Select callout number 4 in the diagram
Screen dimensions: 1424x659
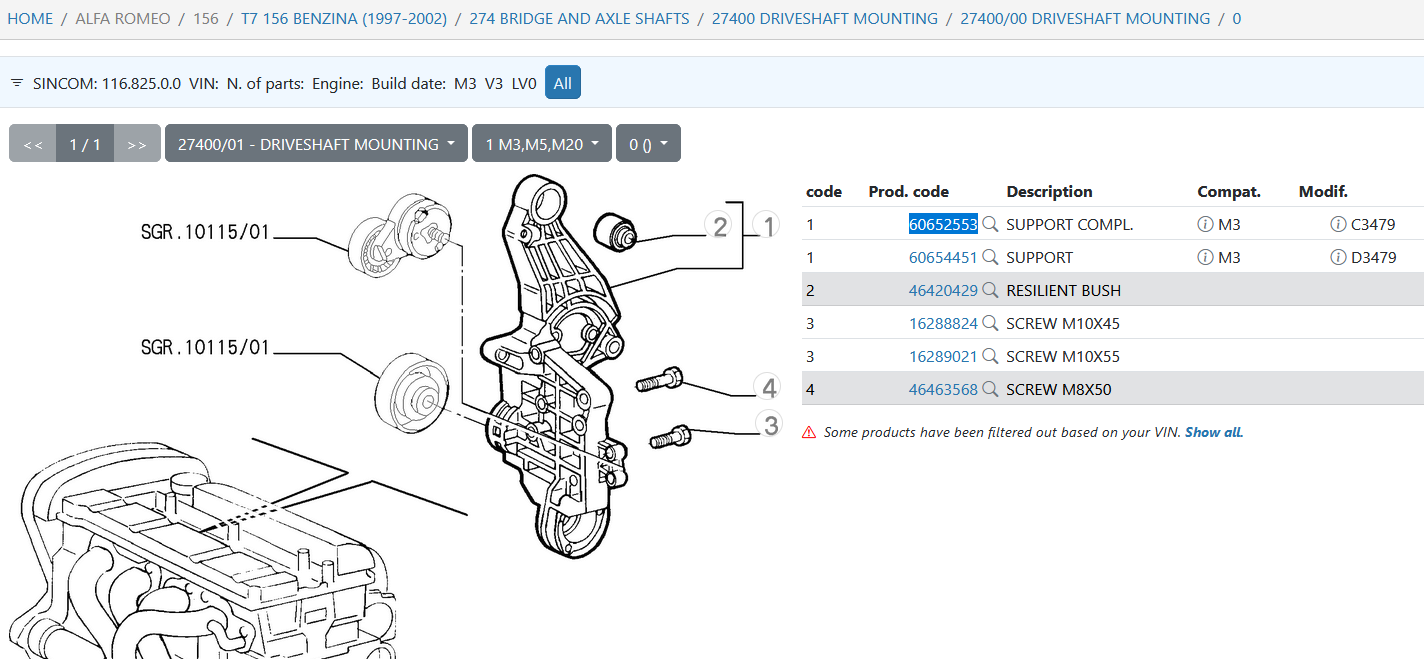pos(767,387)
